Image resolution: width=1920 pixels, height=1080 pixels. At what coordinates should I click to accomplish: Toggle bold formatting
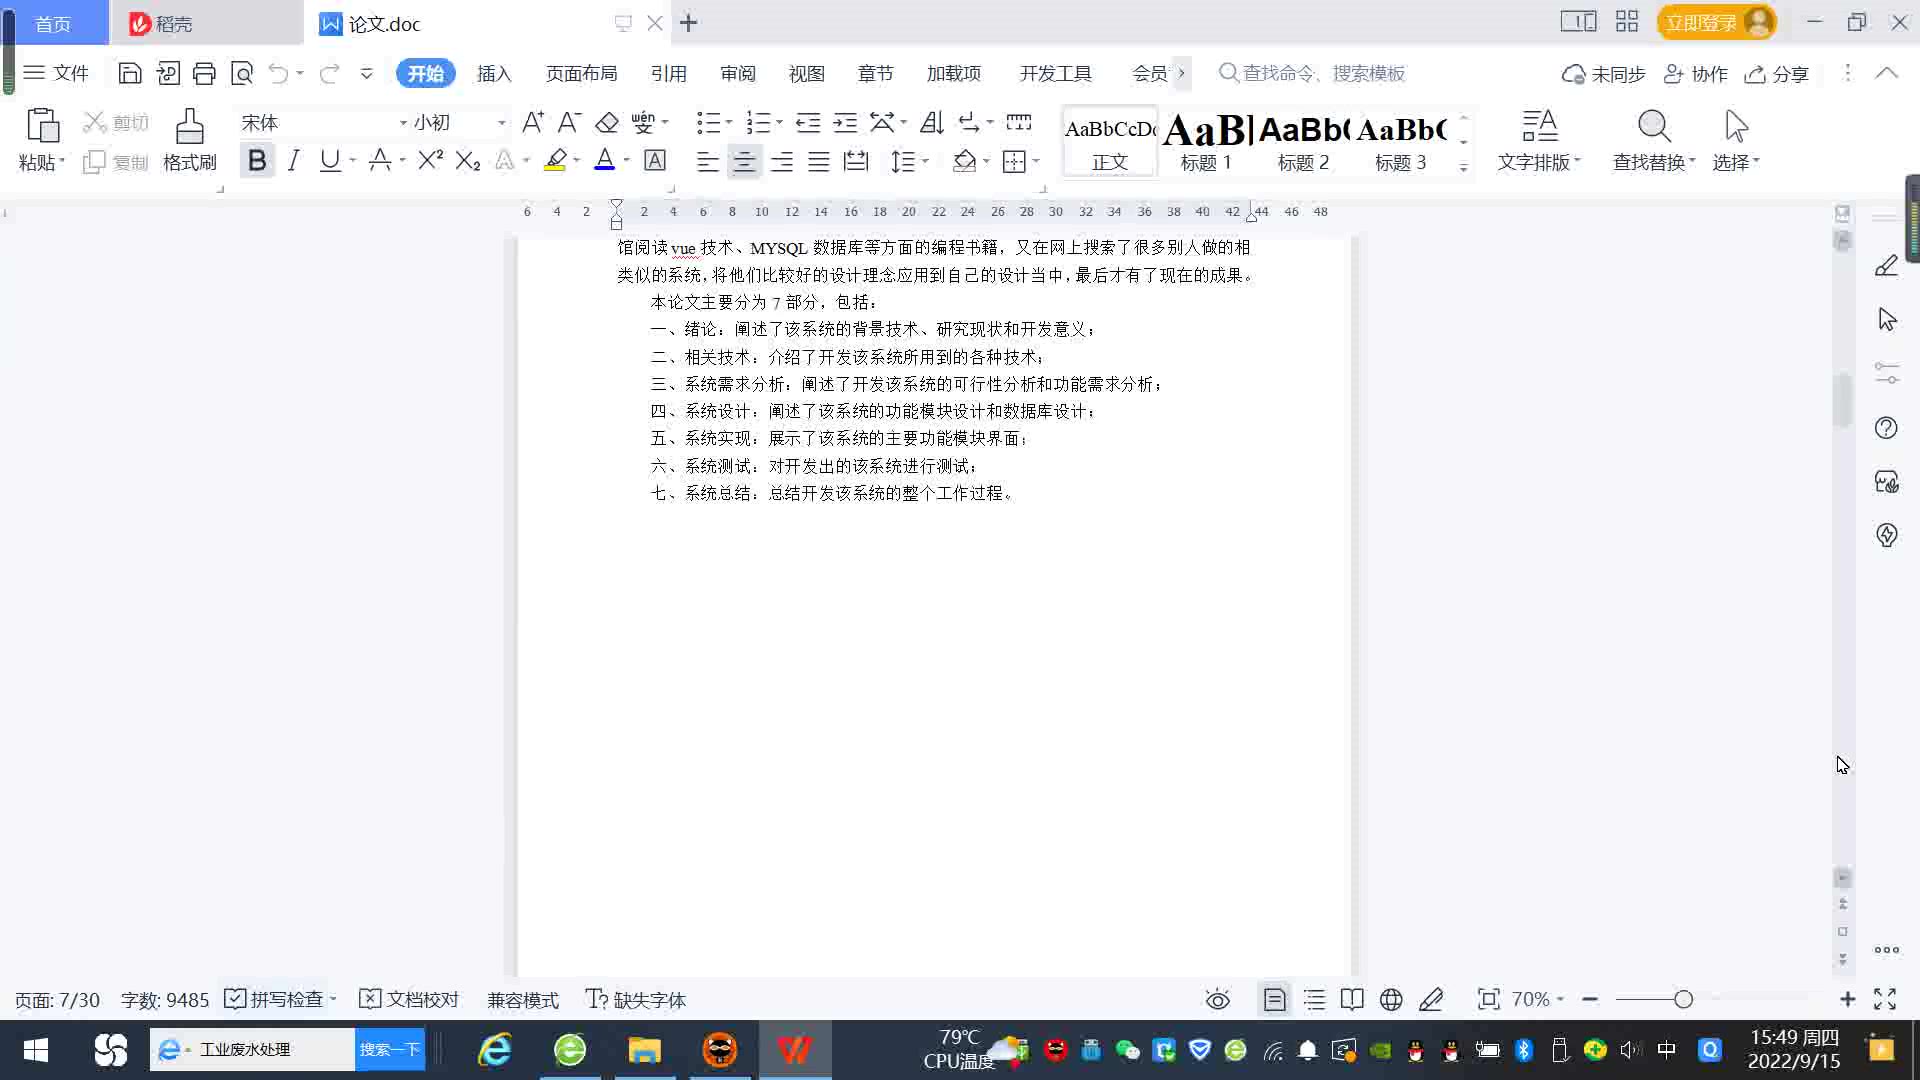257,161
